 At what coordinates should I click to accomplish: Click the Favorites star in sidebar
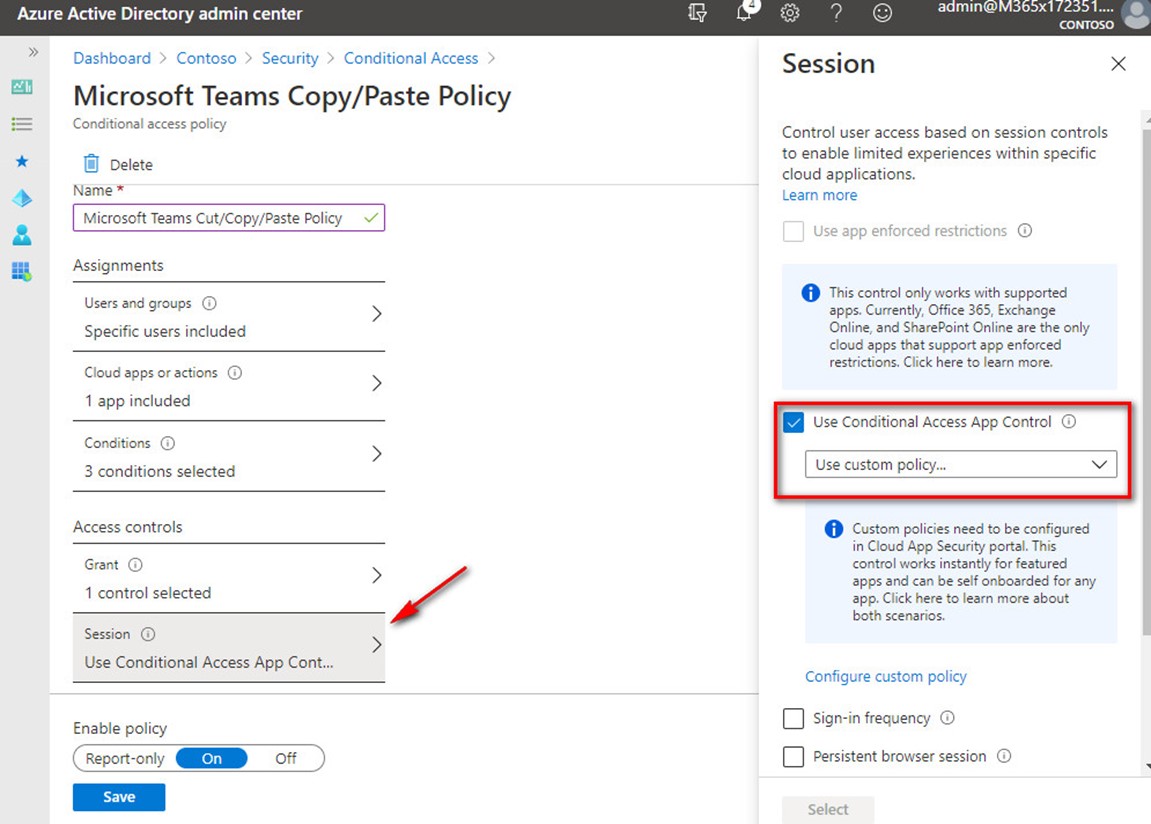[x=22, y=161]
